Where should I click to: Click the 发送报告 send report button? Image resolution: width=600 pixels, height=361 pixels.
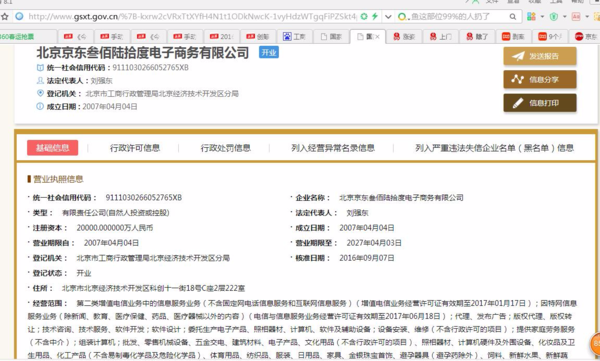(540, 57)
